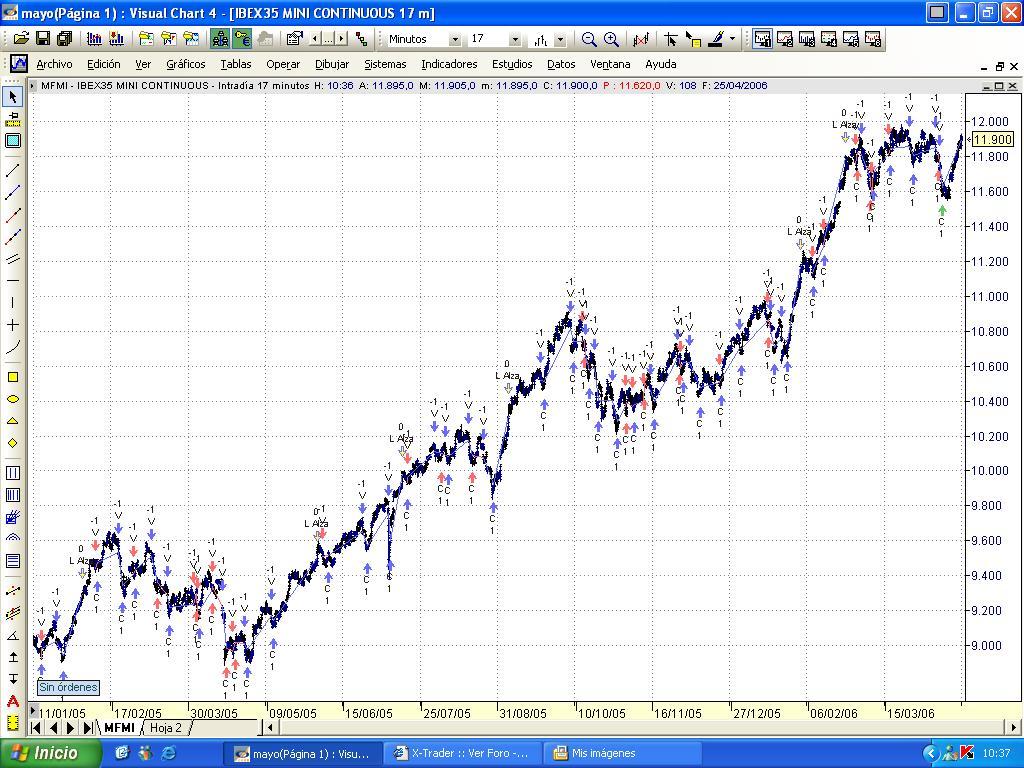1024x768 pixels.
Task: Open the chart type bar dropdown
Action: (x=560, y=40)
